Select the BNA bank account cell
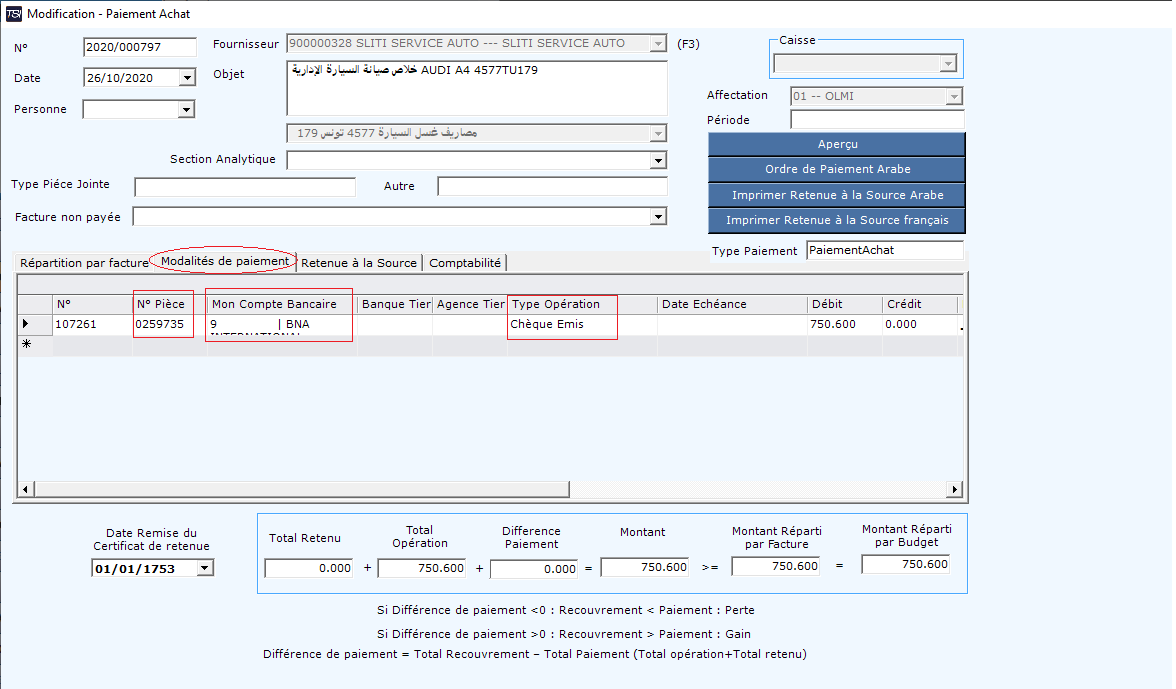 click(282, 325)
